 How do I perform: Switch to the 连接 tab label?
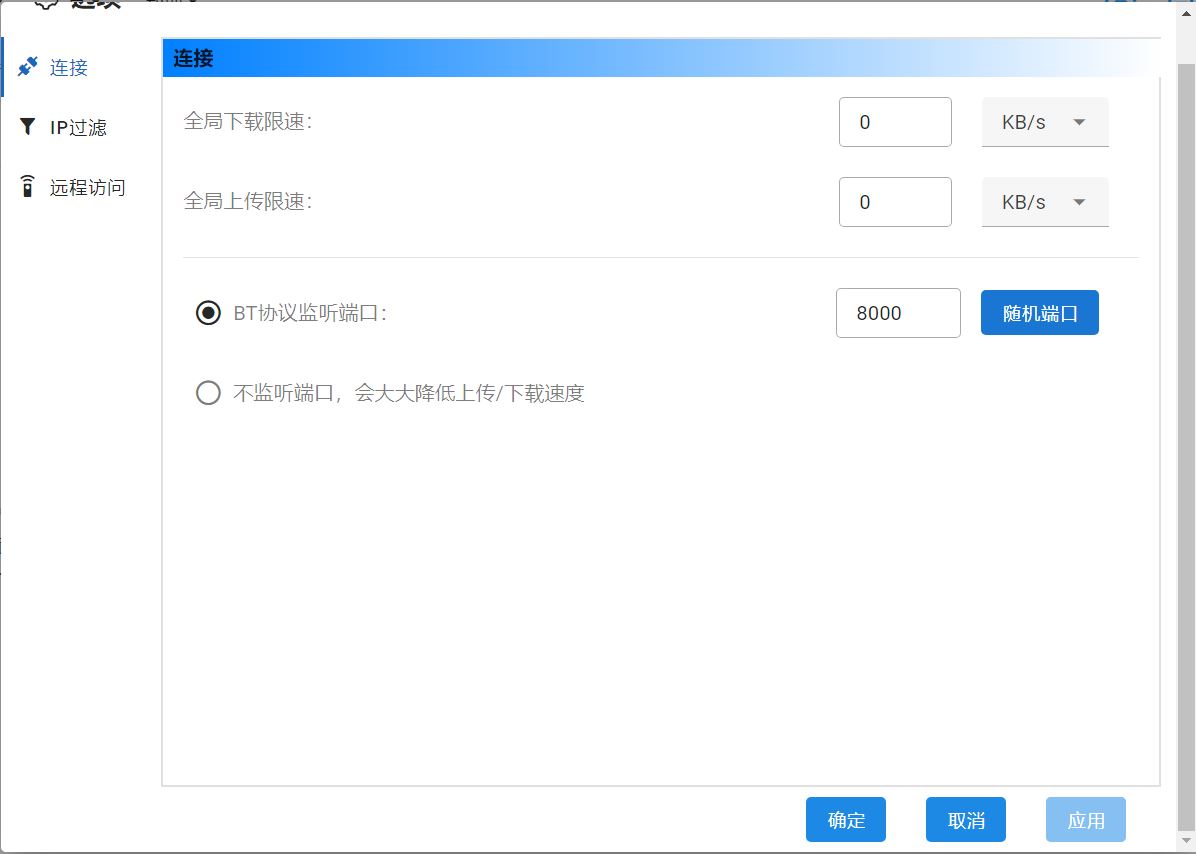(69, 67)
